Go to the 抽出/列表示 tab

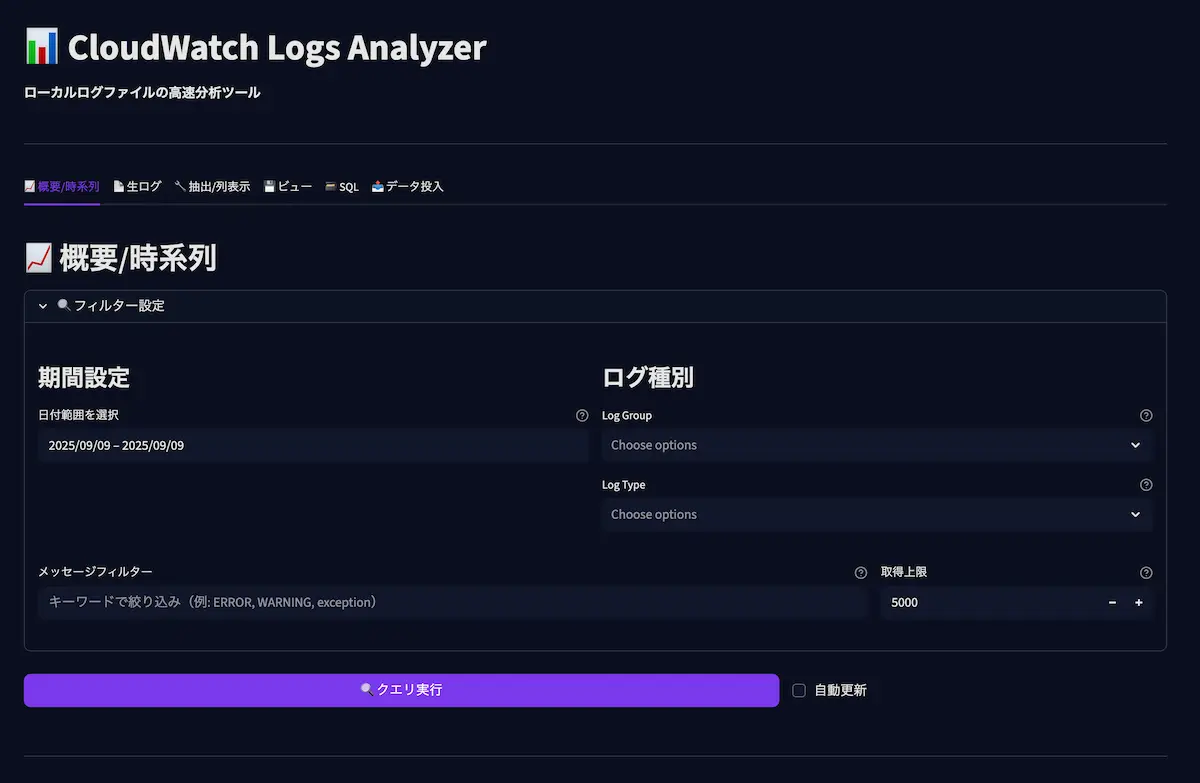click(212, 187)
